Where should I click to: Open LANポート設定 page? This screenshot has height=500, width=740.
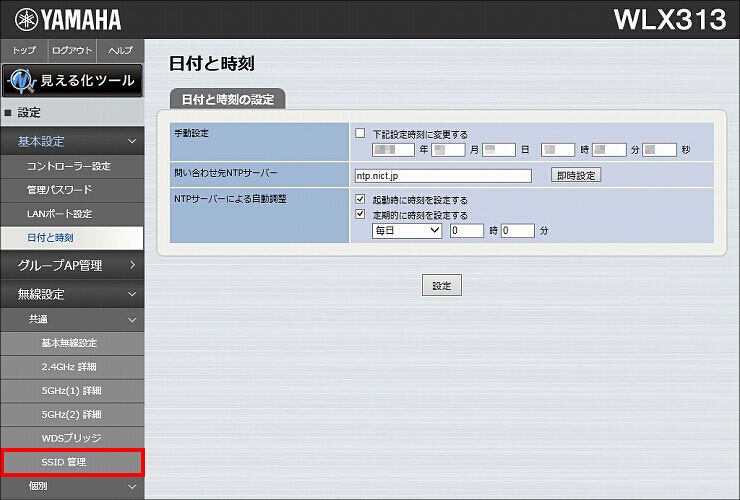pyautogui.click(x=72, y=214)
